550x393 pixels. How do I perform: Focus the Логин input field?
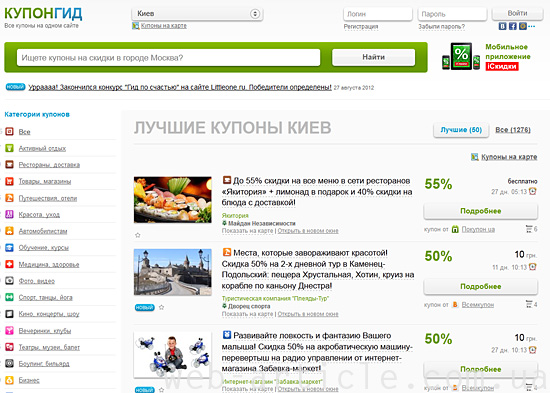pos(378,14)
